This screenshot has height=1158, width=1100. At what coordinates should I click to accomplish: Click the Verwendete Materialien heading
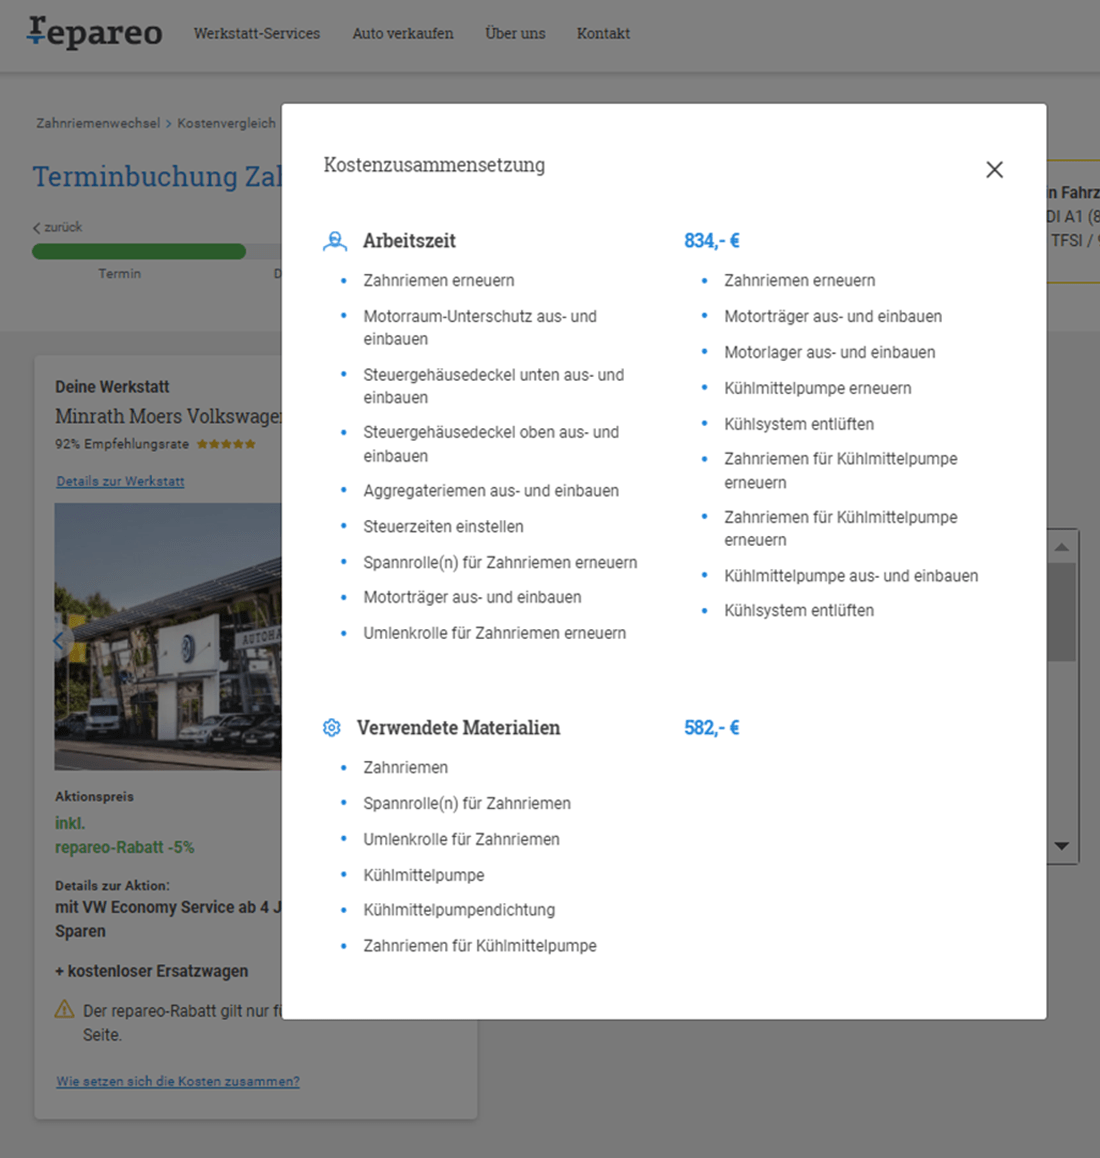[x=459, y=727]
